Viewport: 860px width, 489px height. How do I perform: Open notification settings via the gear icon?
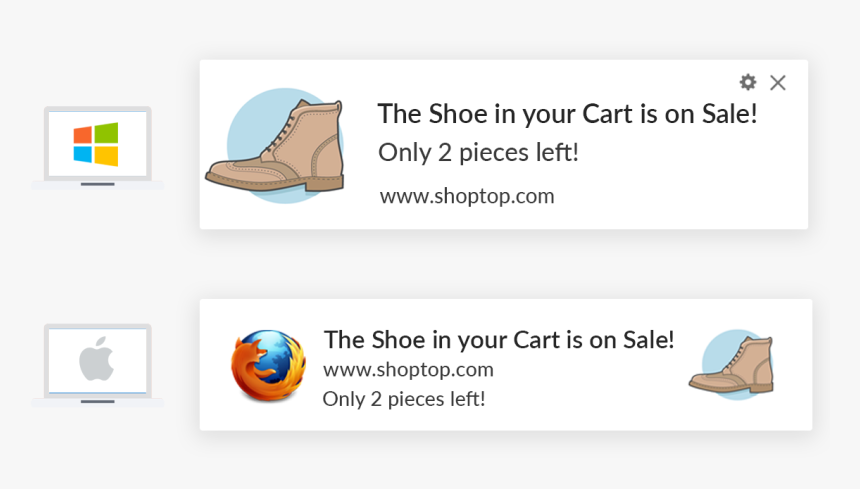point(748,82)
